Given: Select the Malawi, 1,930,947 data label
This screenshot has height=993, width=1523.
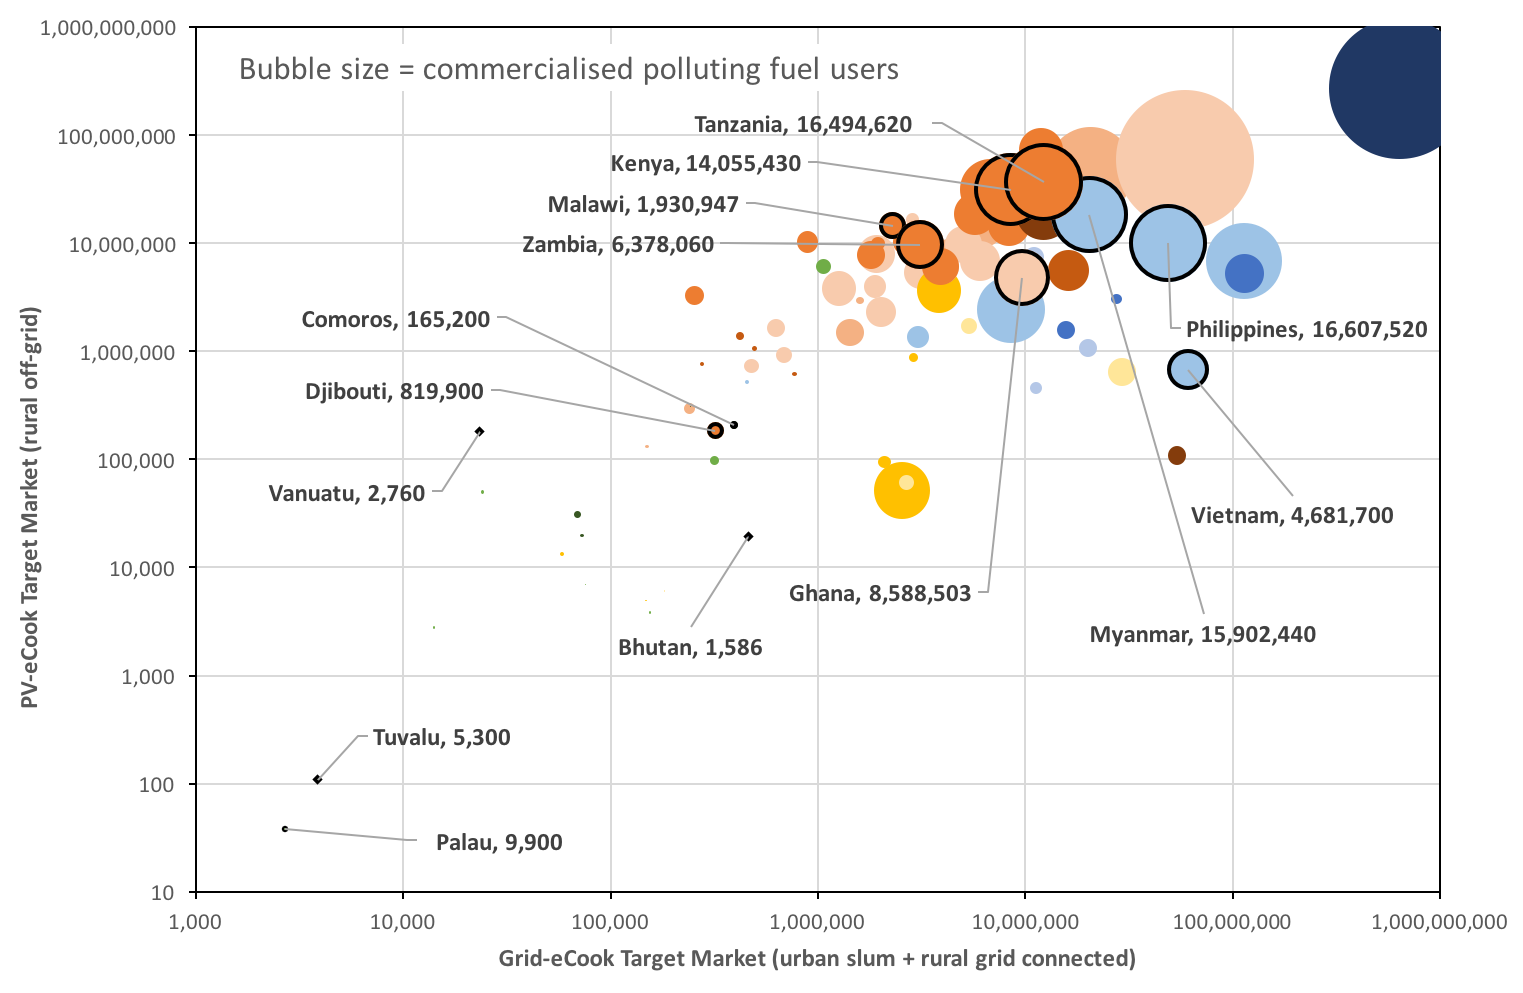Looking at the screenshot, I should [x=643, y=205].
